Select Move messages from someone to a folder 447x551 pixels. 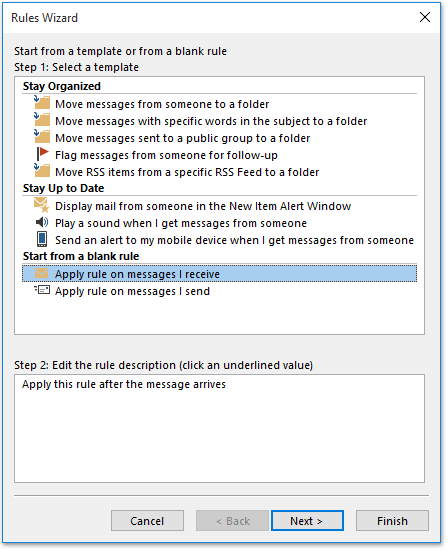162,104
